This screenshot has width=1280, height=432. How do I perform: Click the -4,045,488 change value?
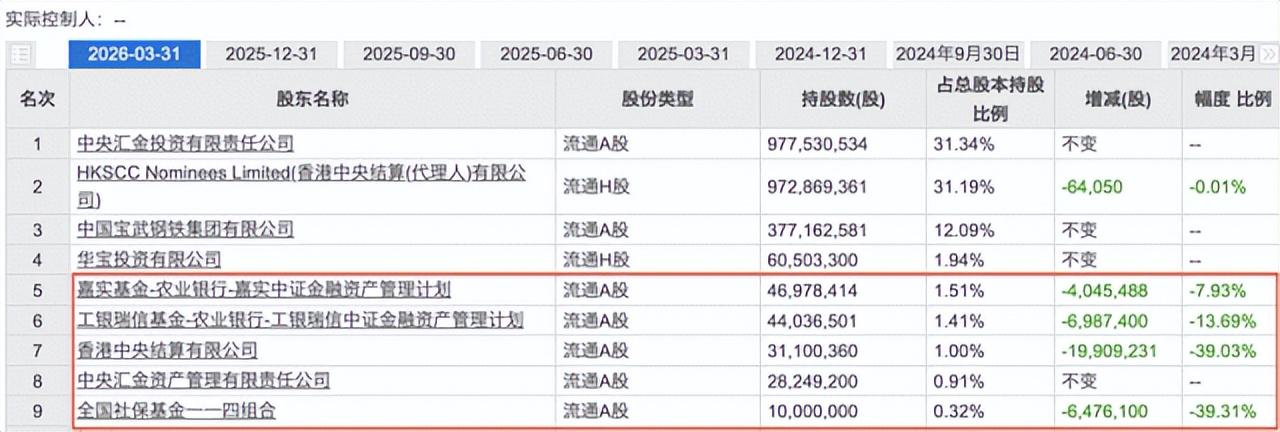pos(1106,290)
